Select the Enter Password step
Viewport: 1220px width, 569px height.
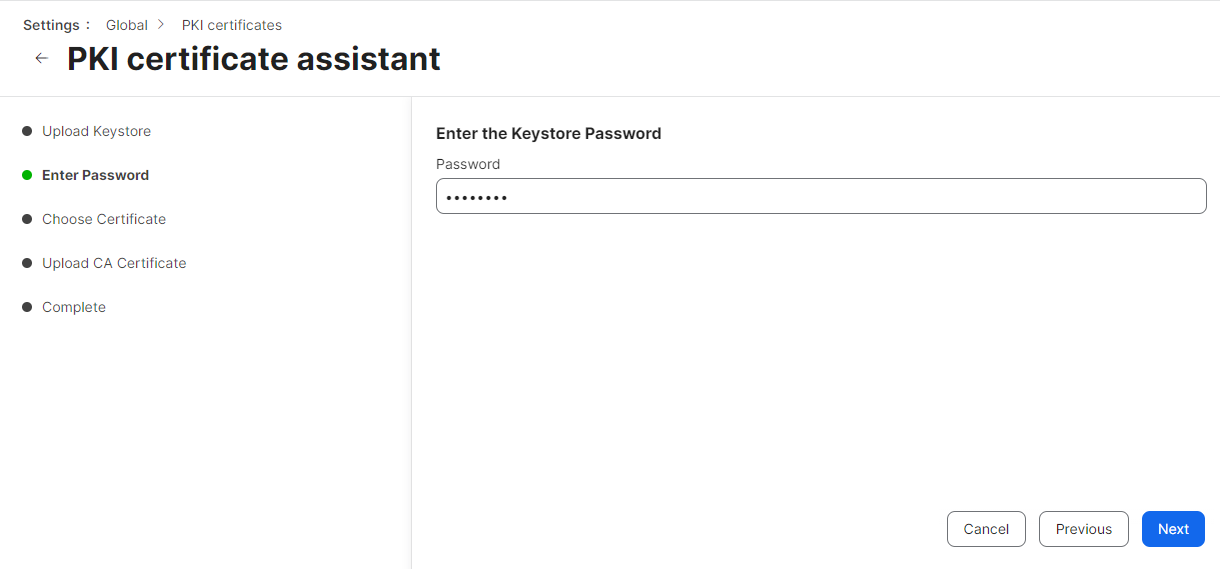[95, 175]
